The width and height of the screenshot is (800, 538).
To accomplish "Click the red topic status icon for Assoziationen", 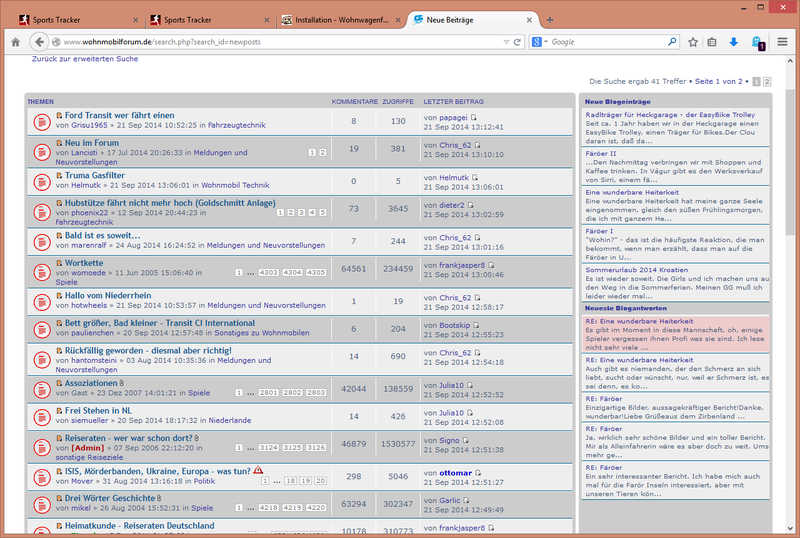I will pos(41,389).
